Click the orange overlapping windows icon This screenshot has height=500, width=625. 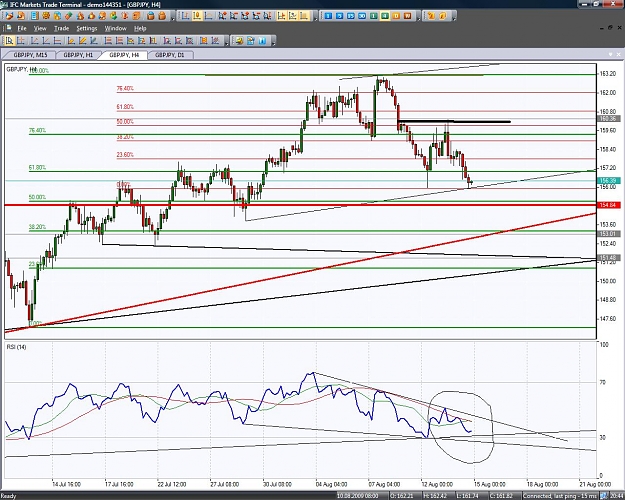click(136, 16)
